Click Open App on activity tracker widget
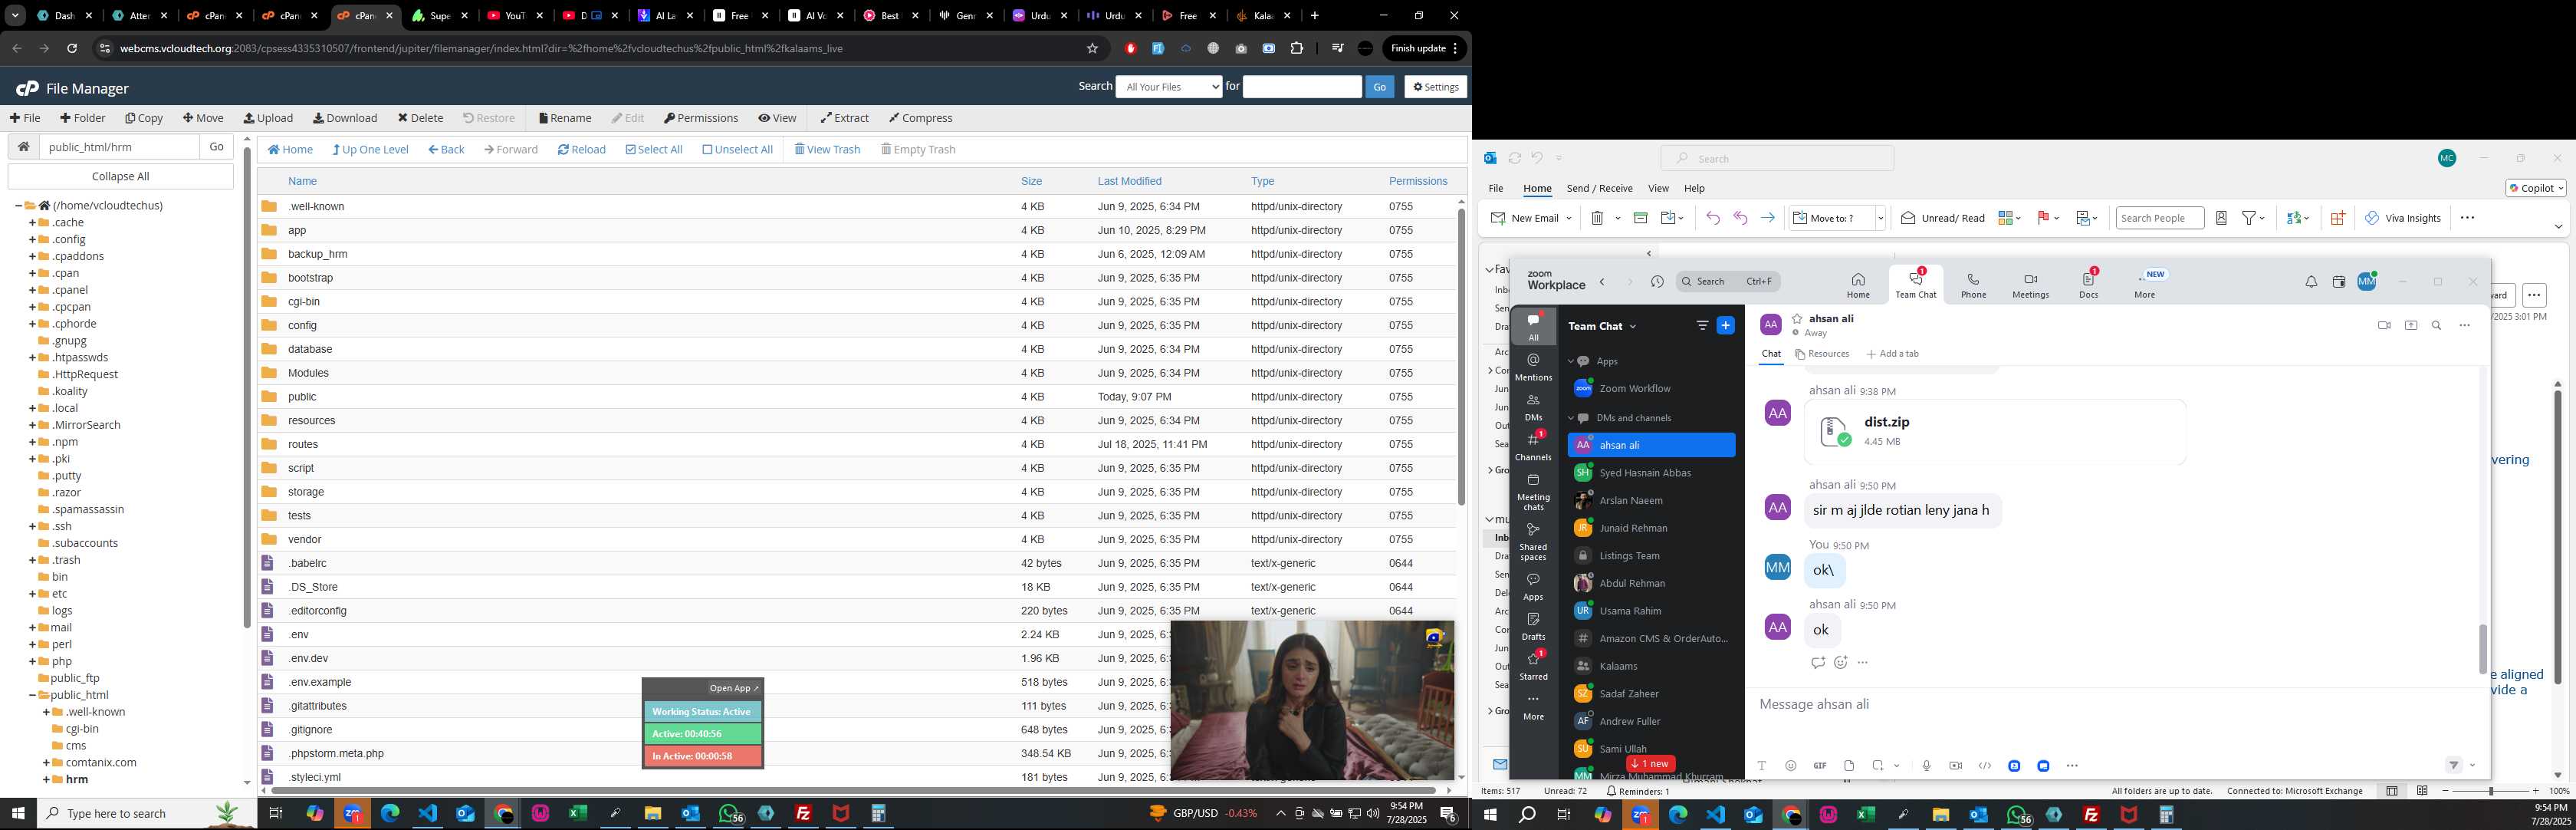 [x=733, y=688]
